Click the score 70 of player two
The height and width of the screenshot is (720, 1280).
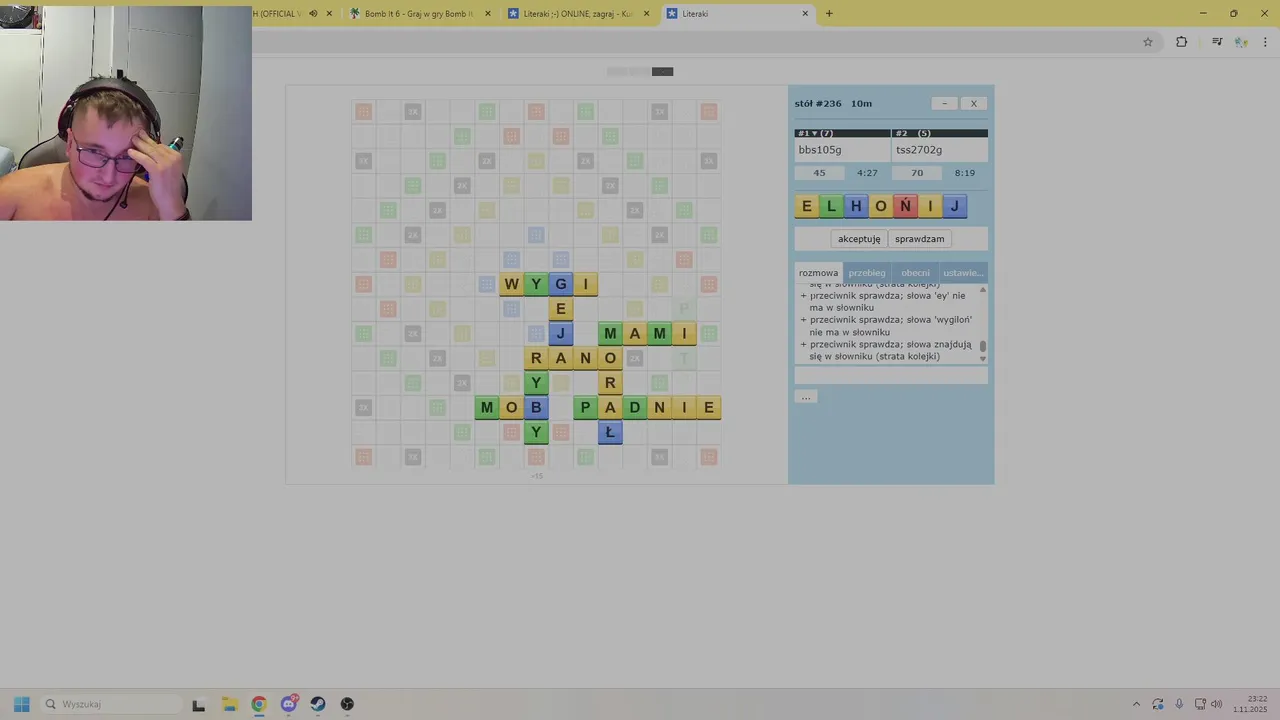917,173
